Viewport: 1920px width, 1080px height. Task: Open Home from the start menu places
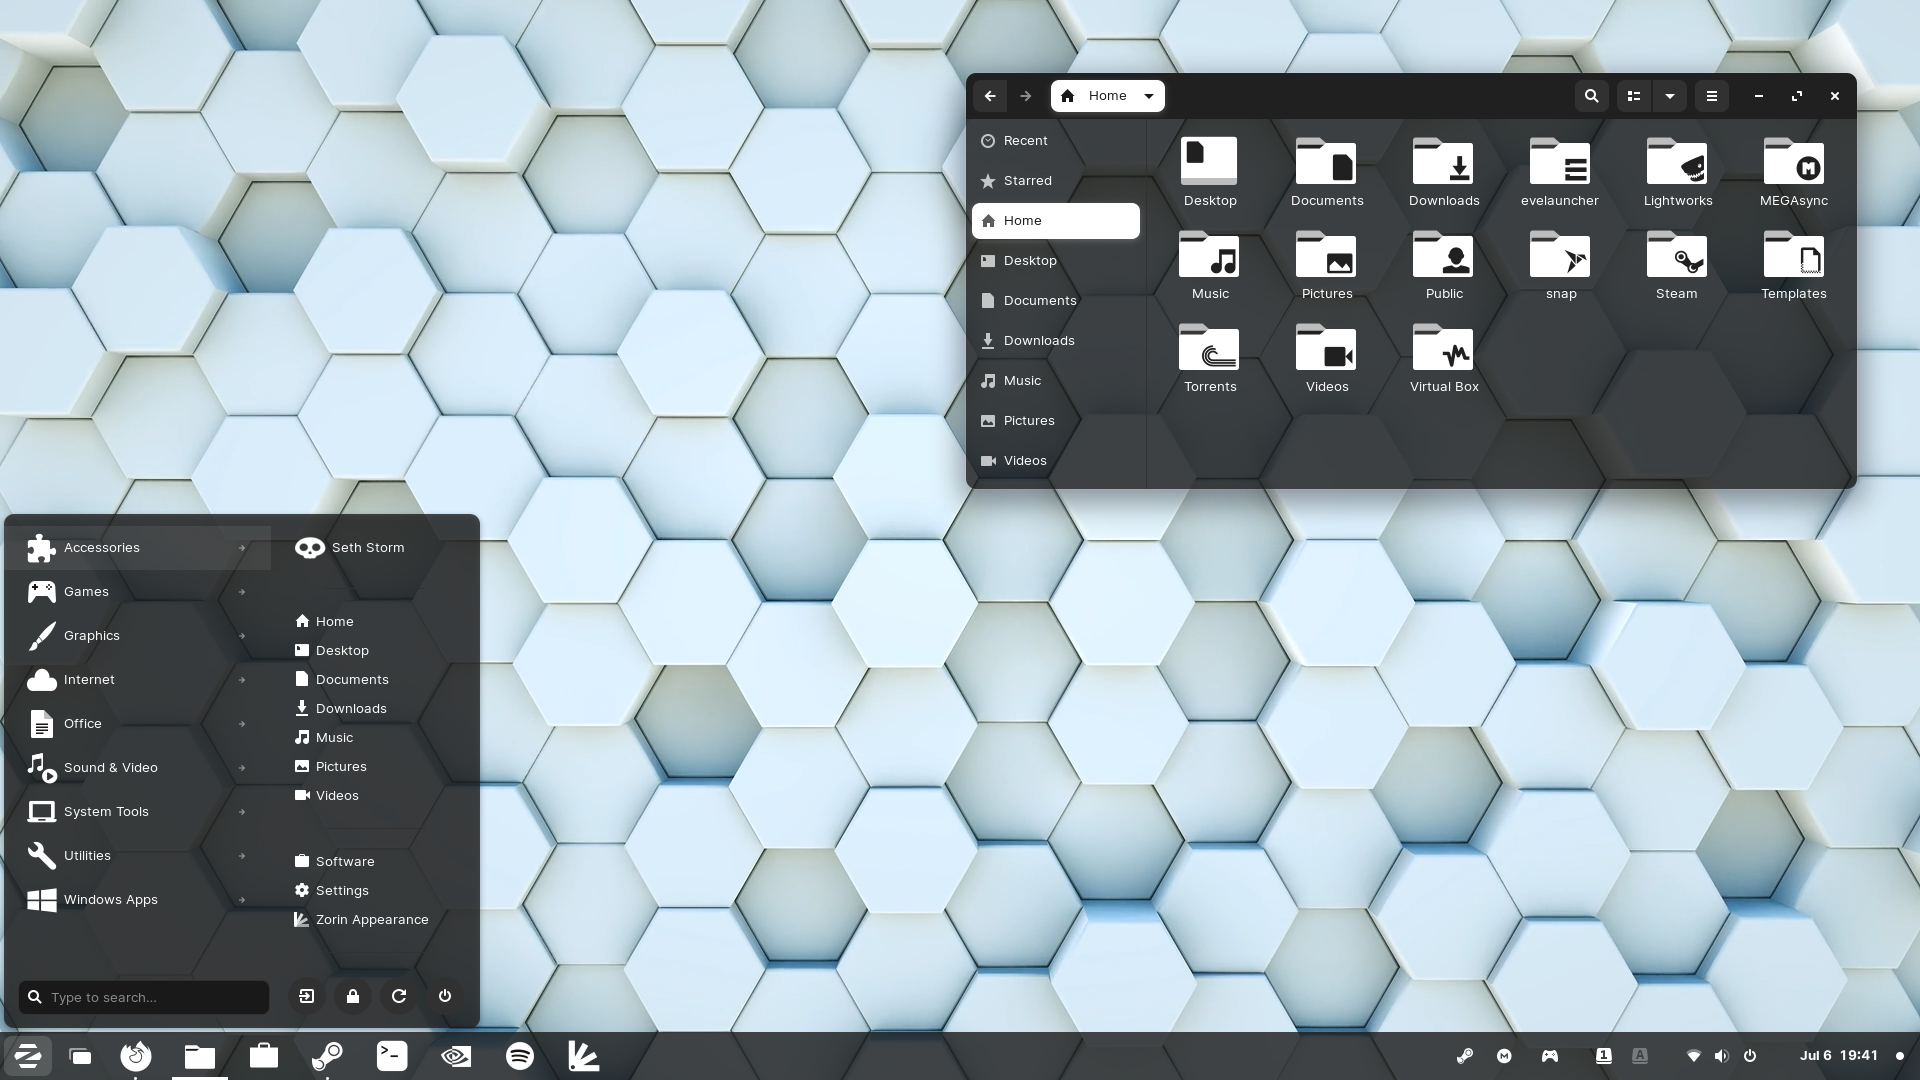324,621
